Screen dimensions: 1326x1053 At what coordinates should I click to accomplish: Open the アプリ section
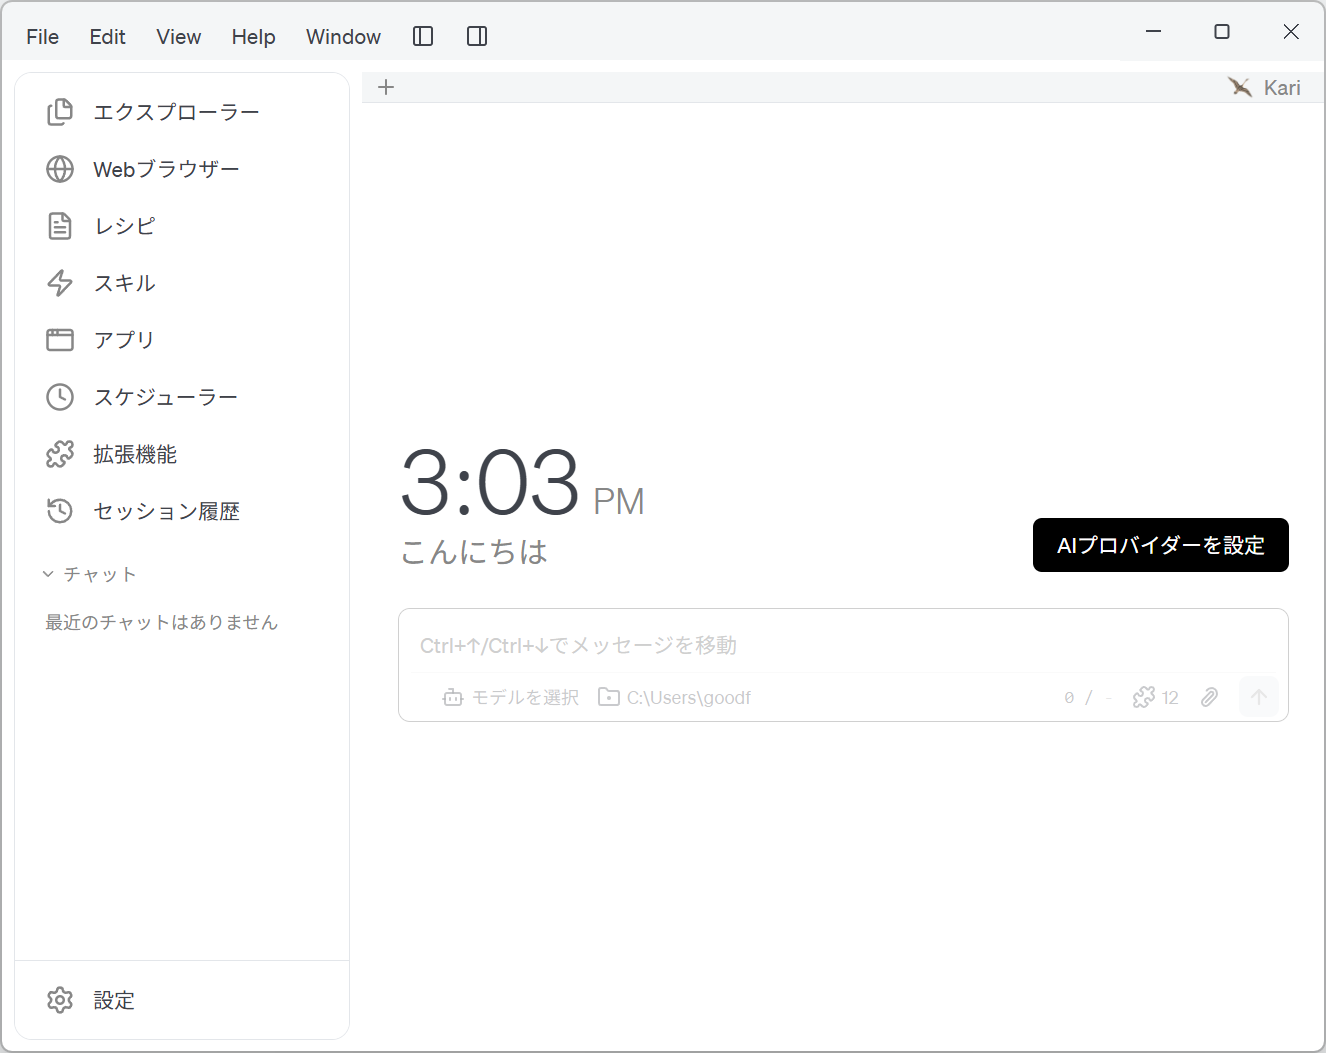pos(182,340)
